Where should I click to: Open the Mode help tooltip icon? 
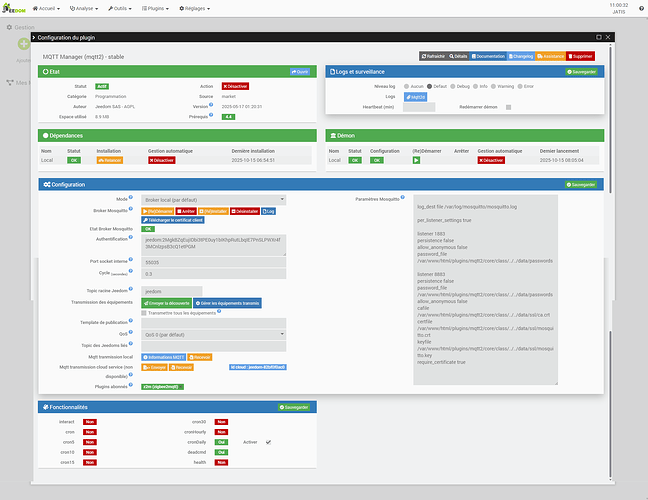[131, 198]
